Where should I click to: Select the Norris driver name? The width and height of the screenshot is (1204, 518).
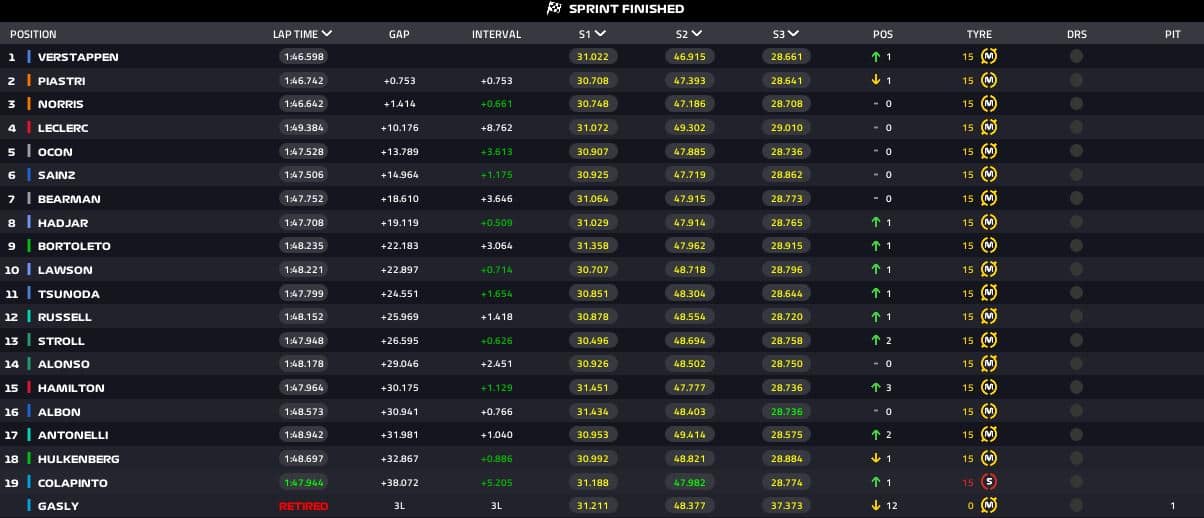point(61,104)
